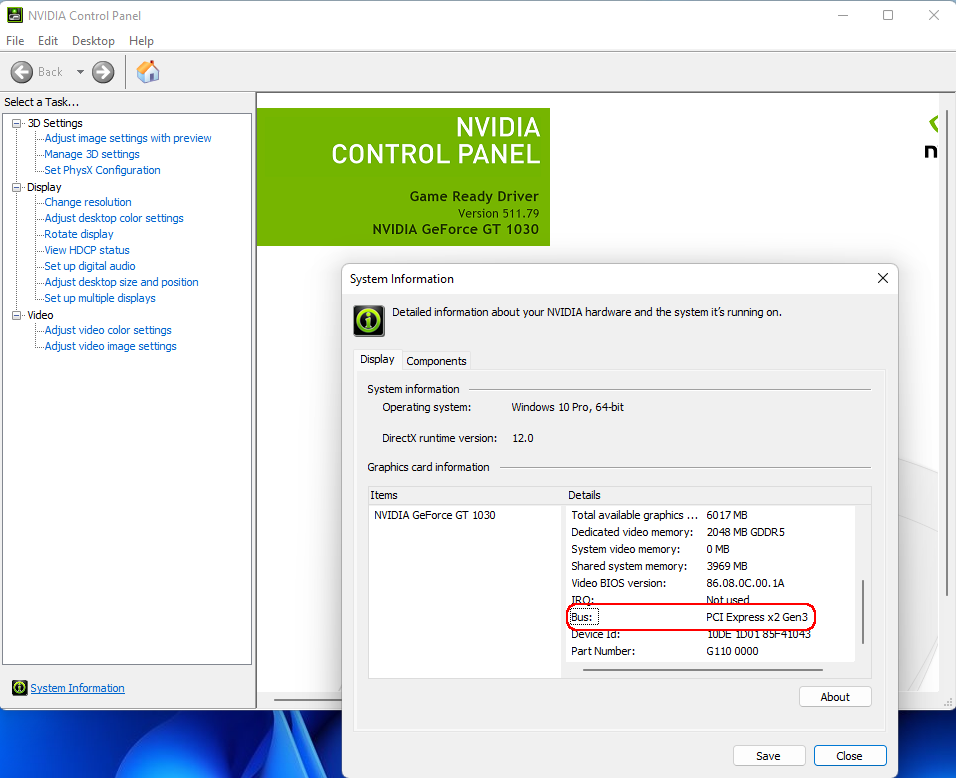Open Adjust video image settings
This screenshot has height=778, width=956.
pyautogui.click(x=110, y=346)
